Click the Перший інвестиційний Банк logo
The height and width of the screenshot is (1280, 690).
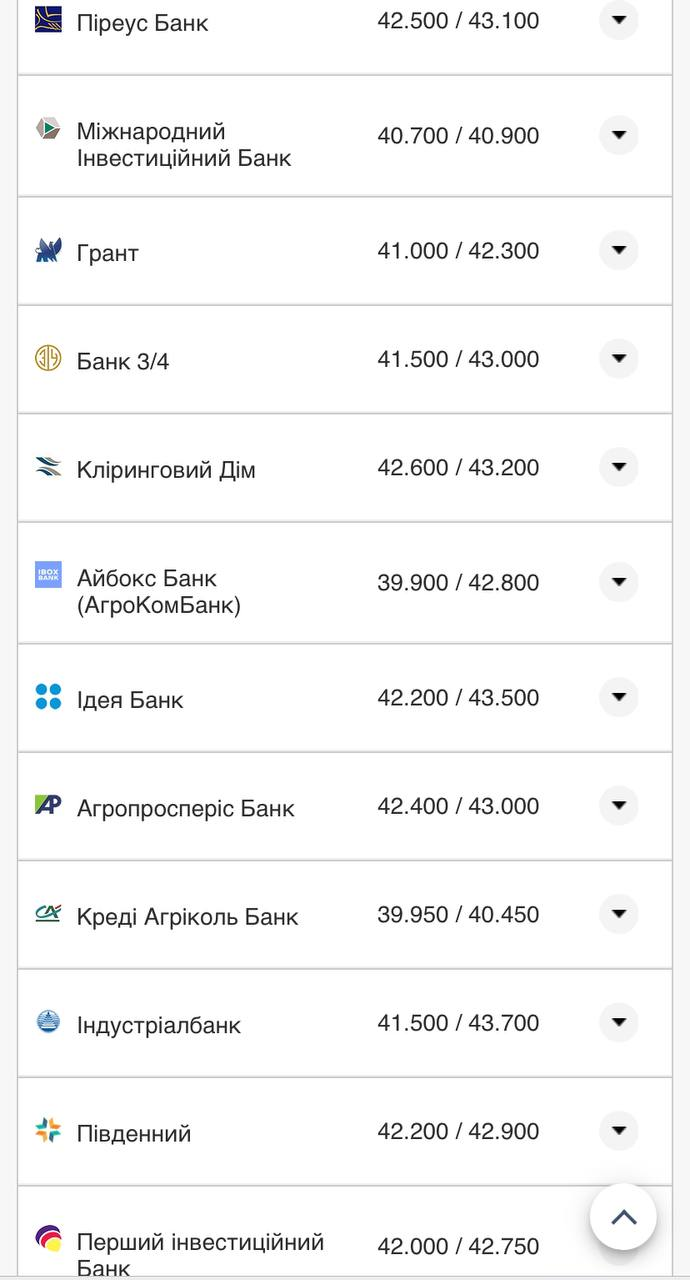(x=47, y=1238)
